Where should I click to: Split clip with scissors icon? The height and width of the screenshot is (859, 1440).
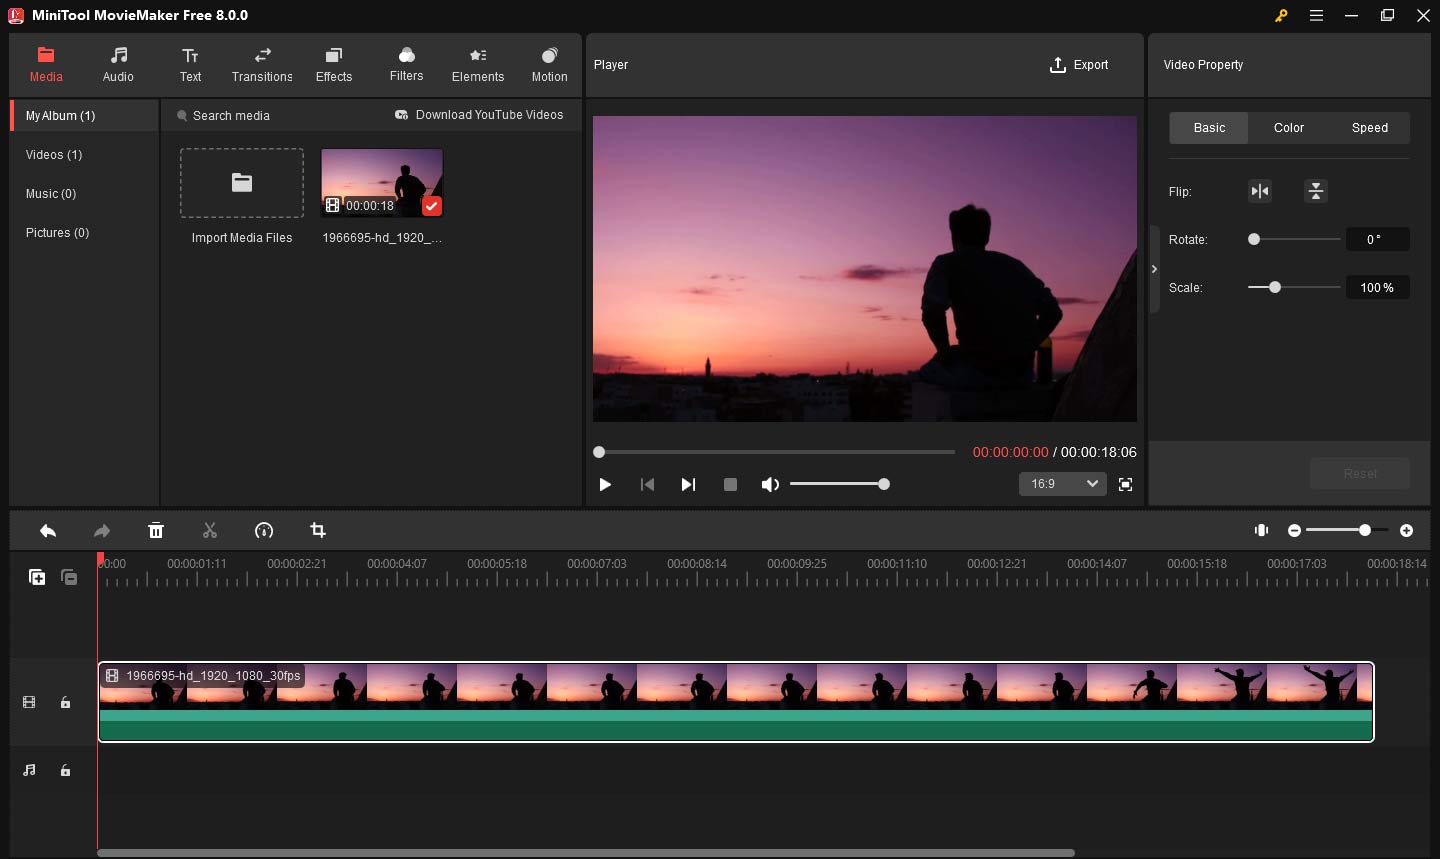[210, 531]
